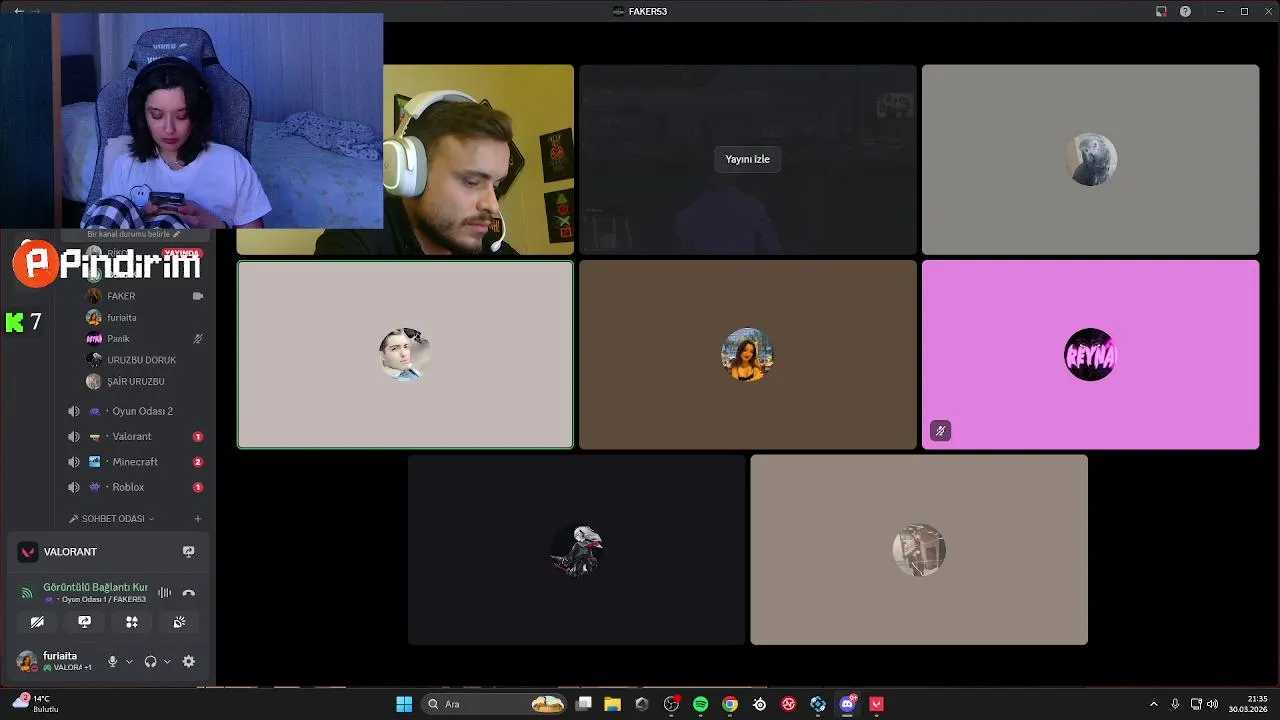Viewport: 1280px width, 720px height.
Task: Open the Discord help question-mark icon
Action: click(1185, 11)
